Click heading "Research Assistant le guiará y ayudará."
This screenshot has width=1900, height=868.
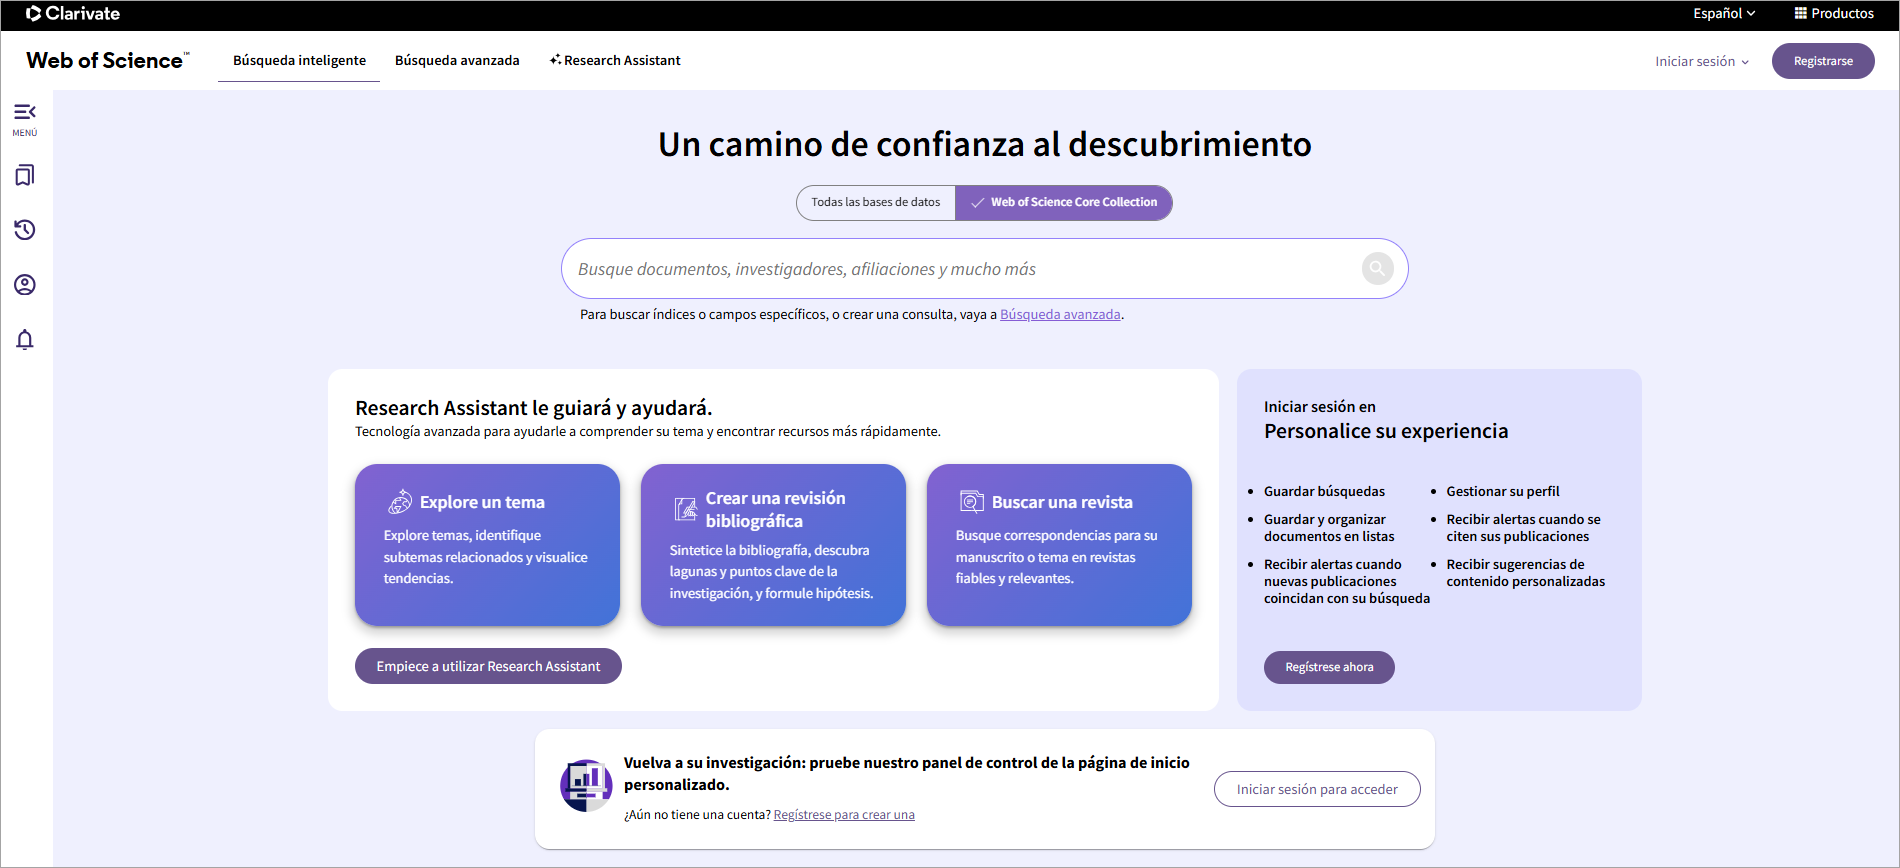click(533, 408)
